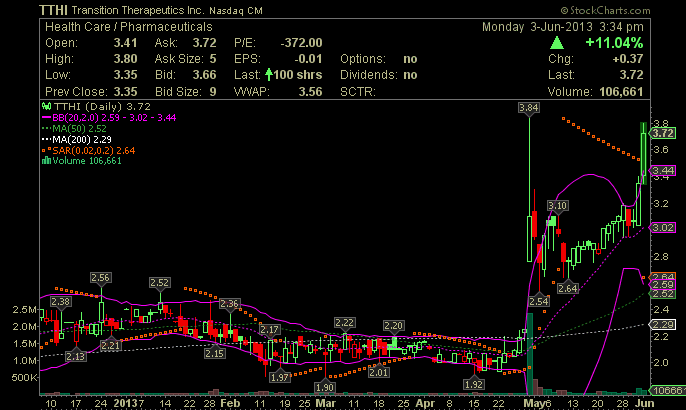Click the SCTR label
686x410 pixels.
coord(357,91)
